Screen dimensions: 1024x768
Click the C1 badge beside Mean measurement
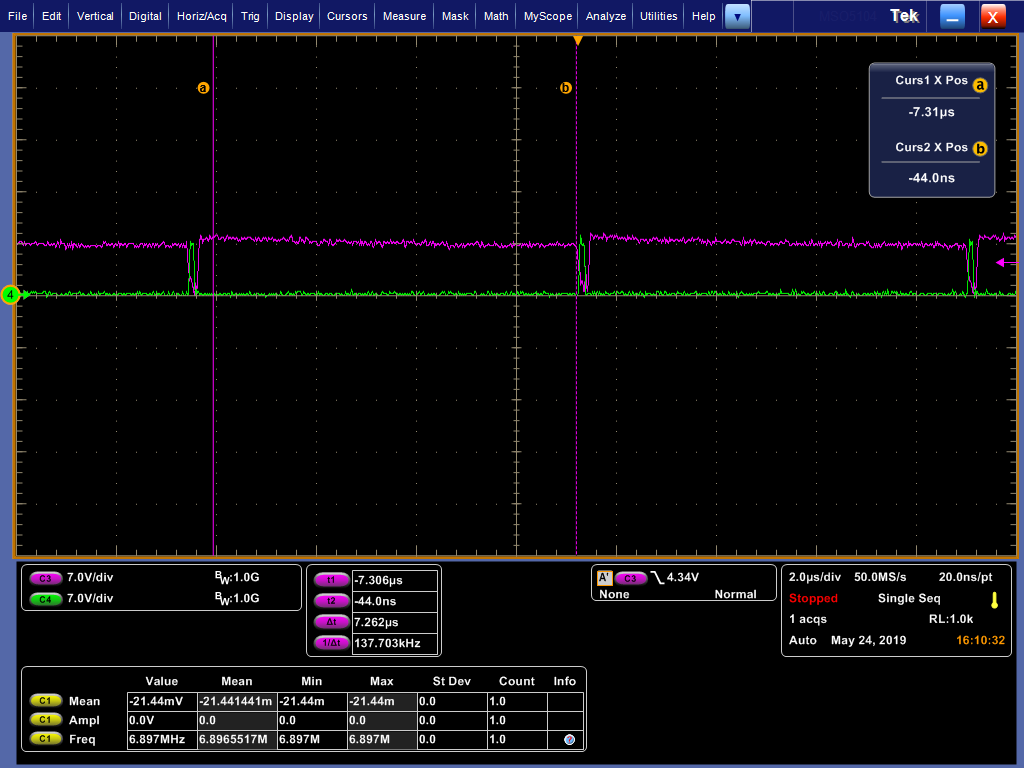(46, 701)
